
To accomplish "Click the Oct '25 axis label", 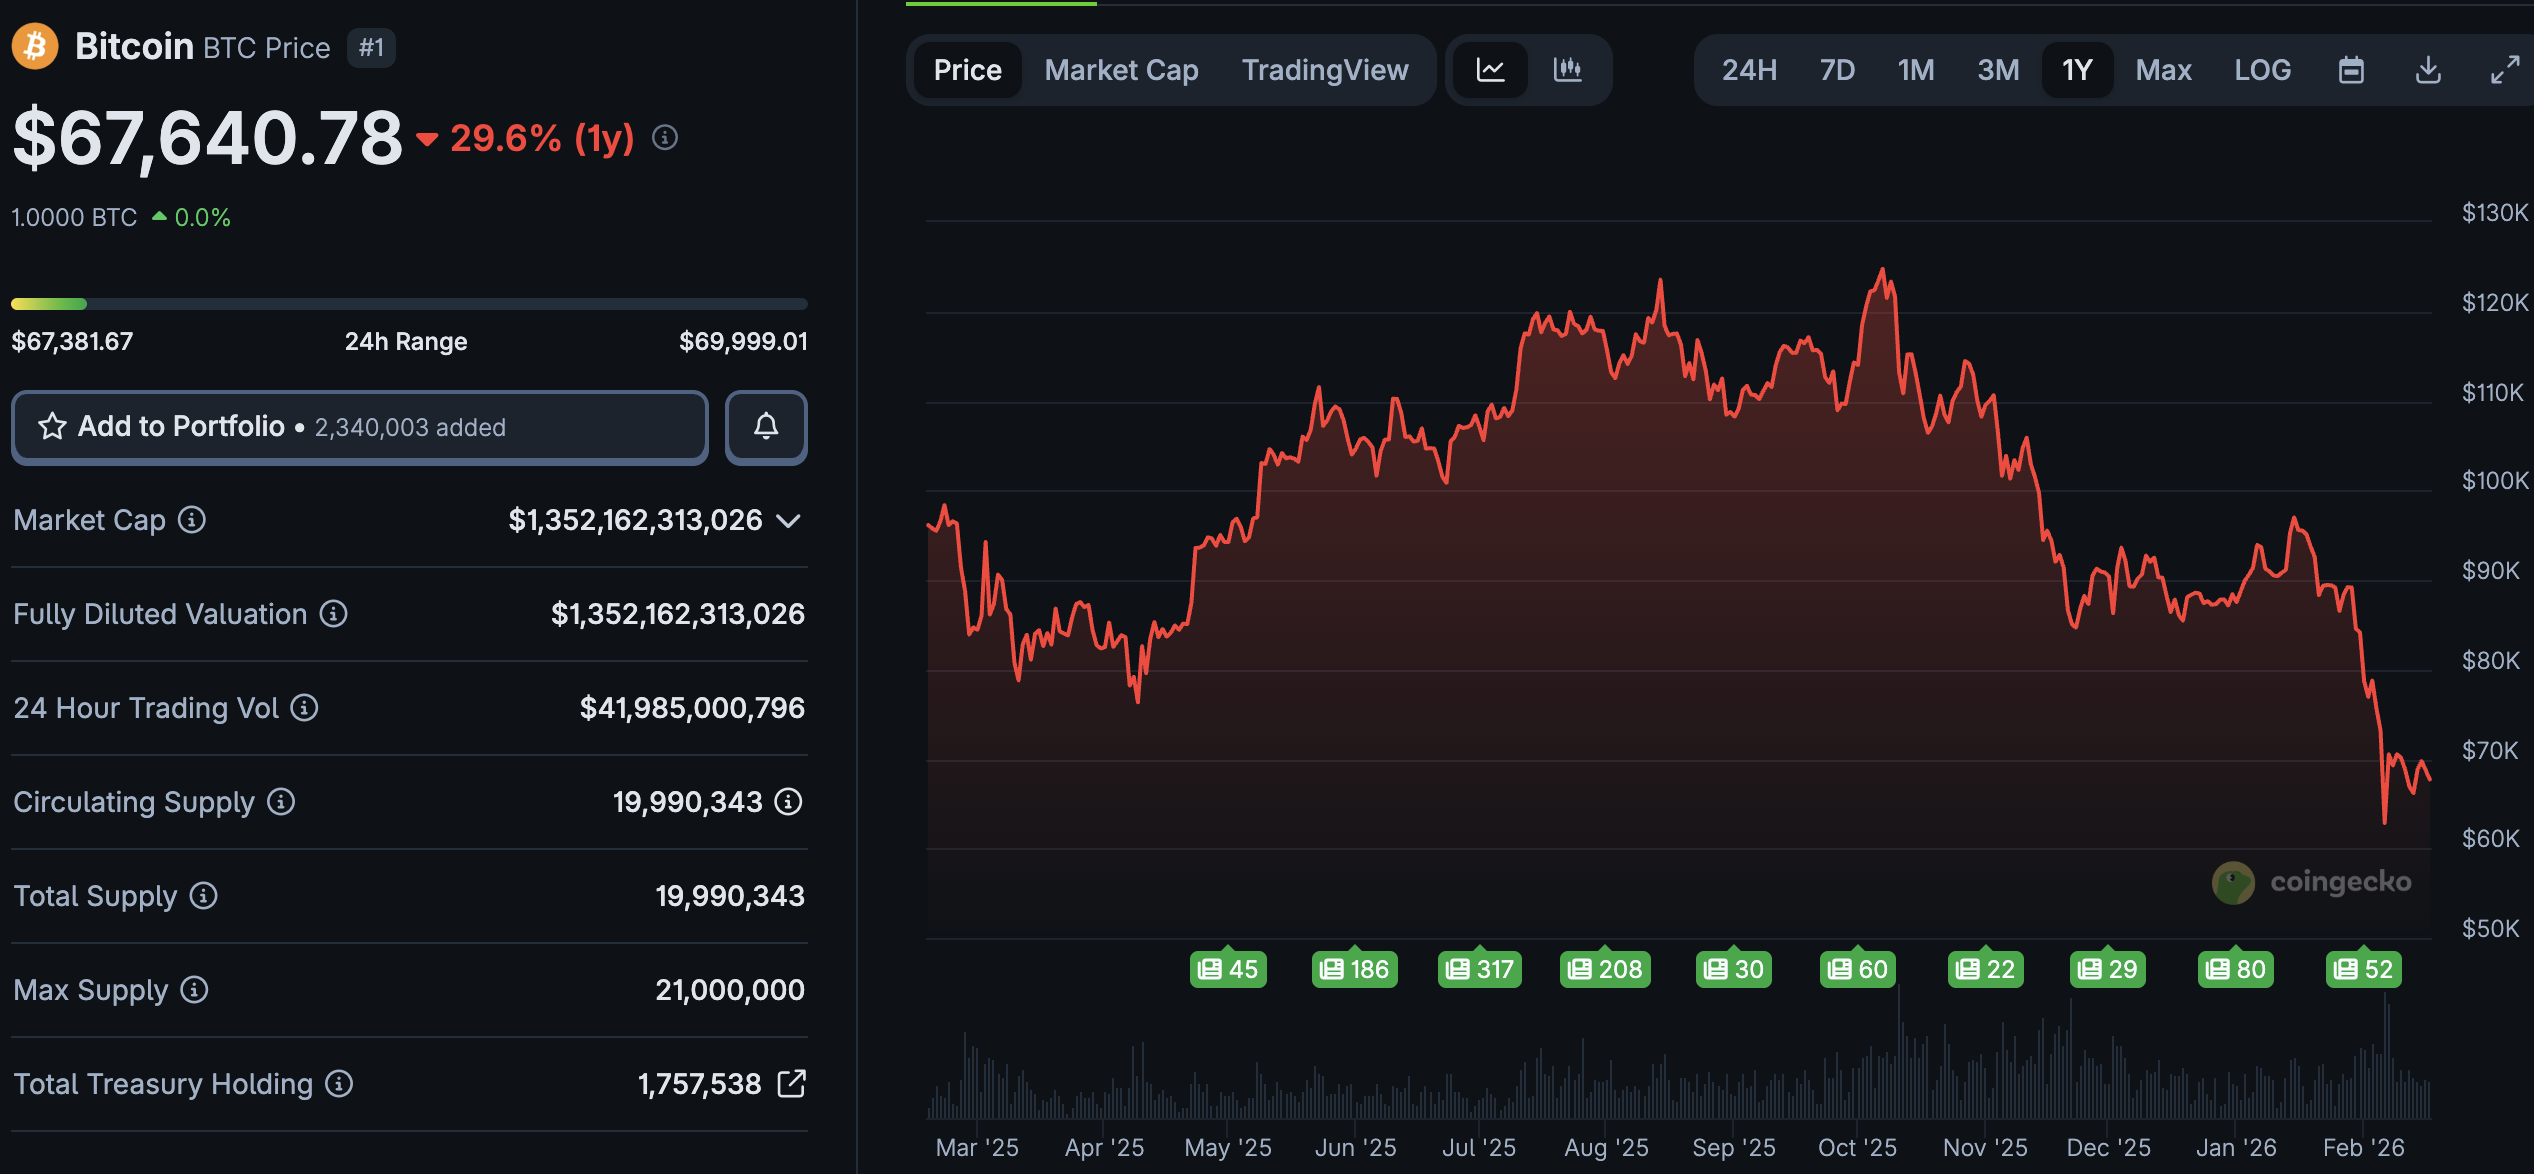I will [1857, 1147].
